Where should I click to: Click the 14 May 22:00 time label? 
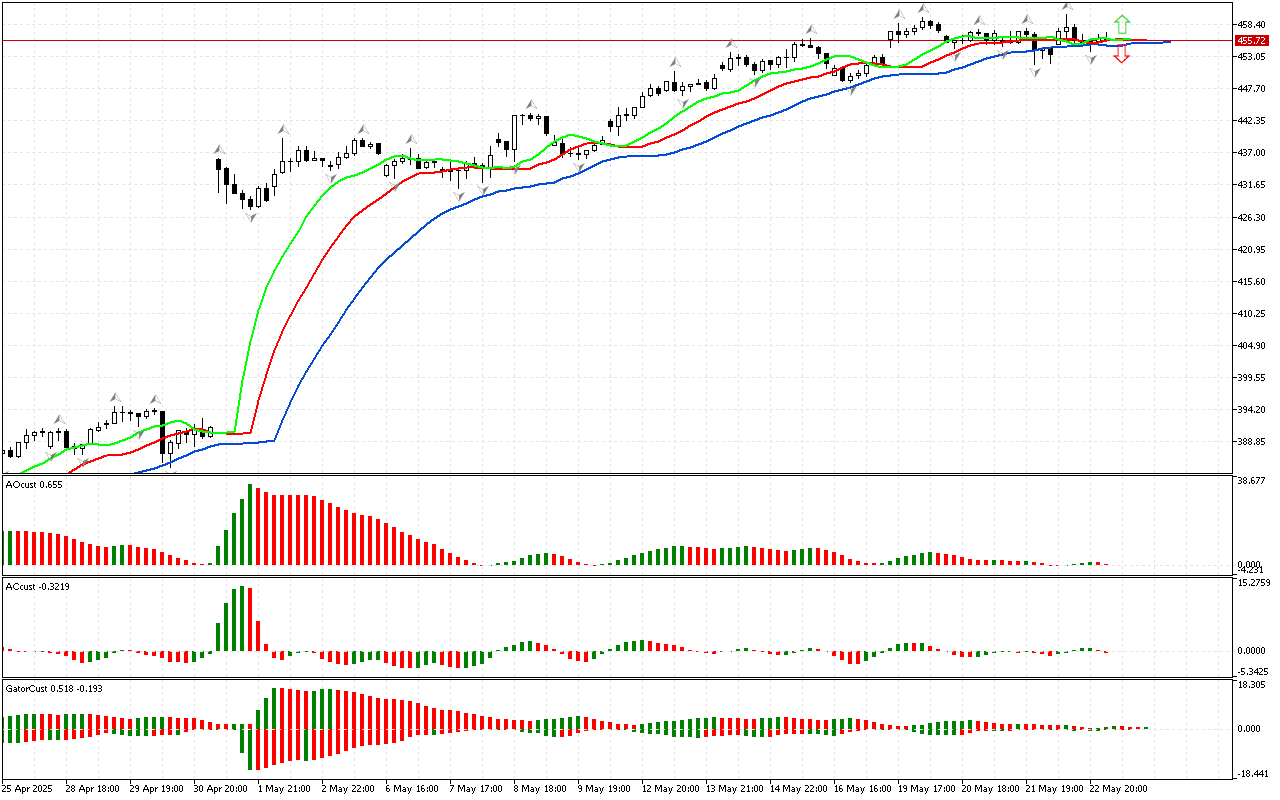(x=796, y=788)
